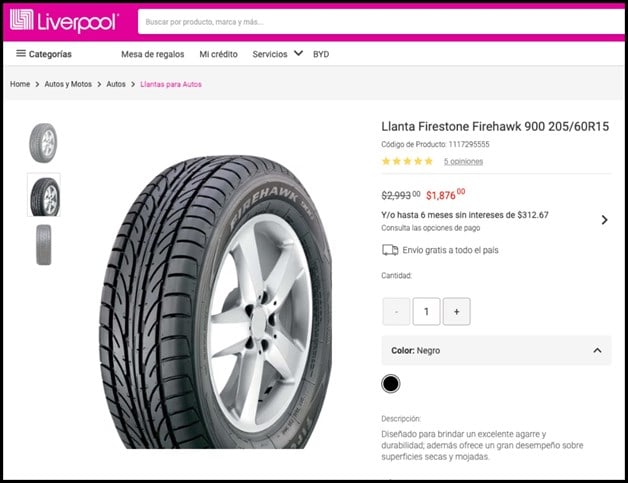Increase quantity with plus button
The width and height of the screenshot is (628, 483).
point(456,312)
